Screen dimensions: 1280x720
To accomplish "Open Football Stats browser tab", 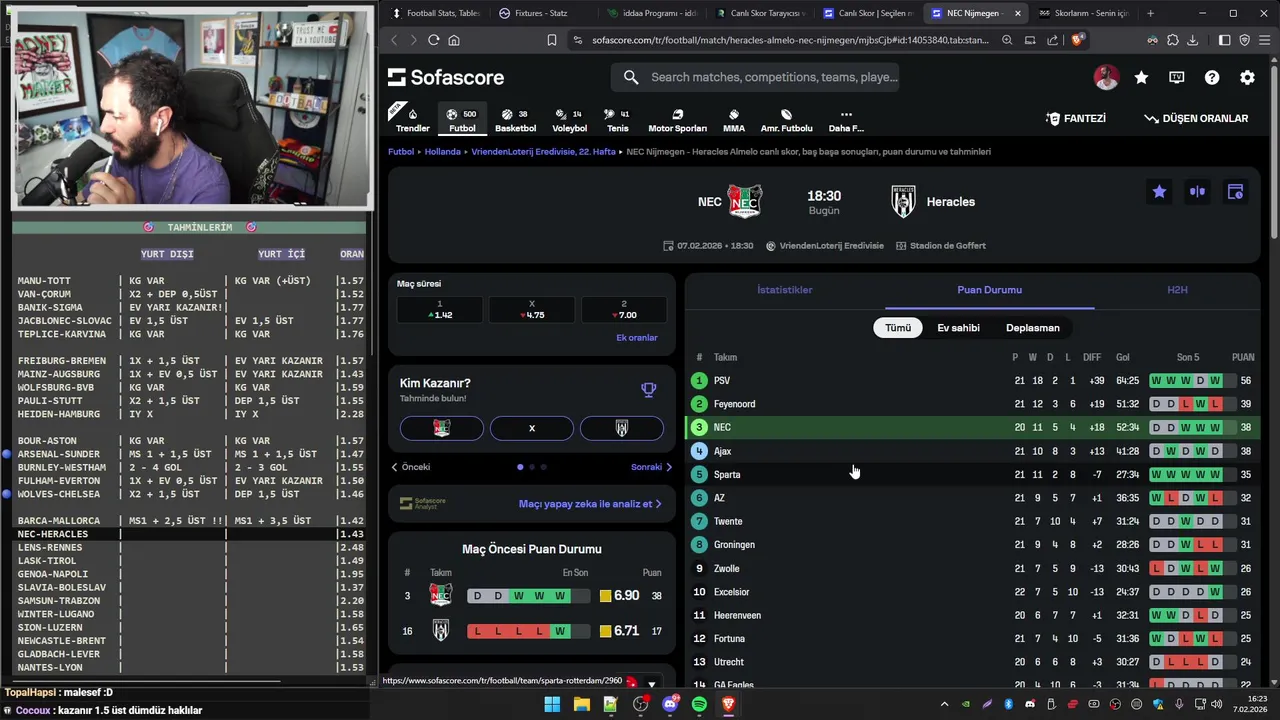I will point(435,13).
